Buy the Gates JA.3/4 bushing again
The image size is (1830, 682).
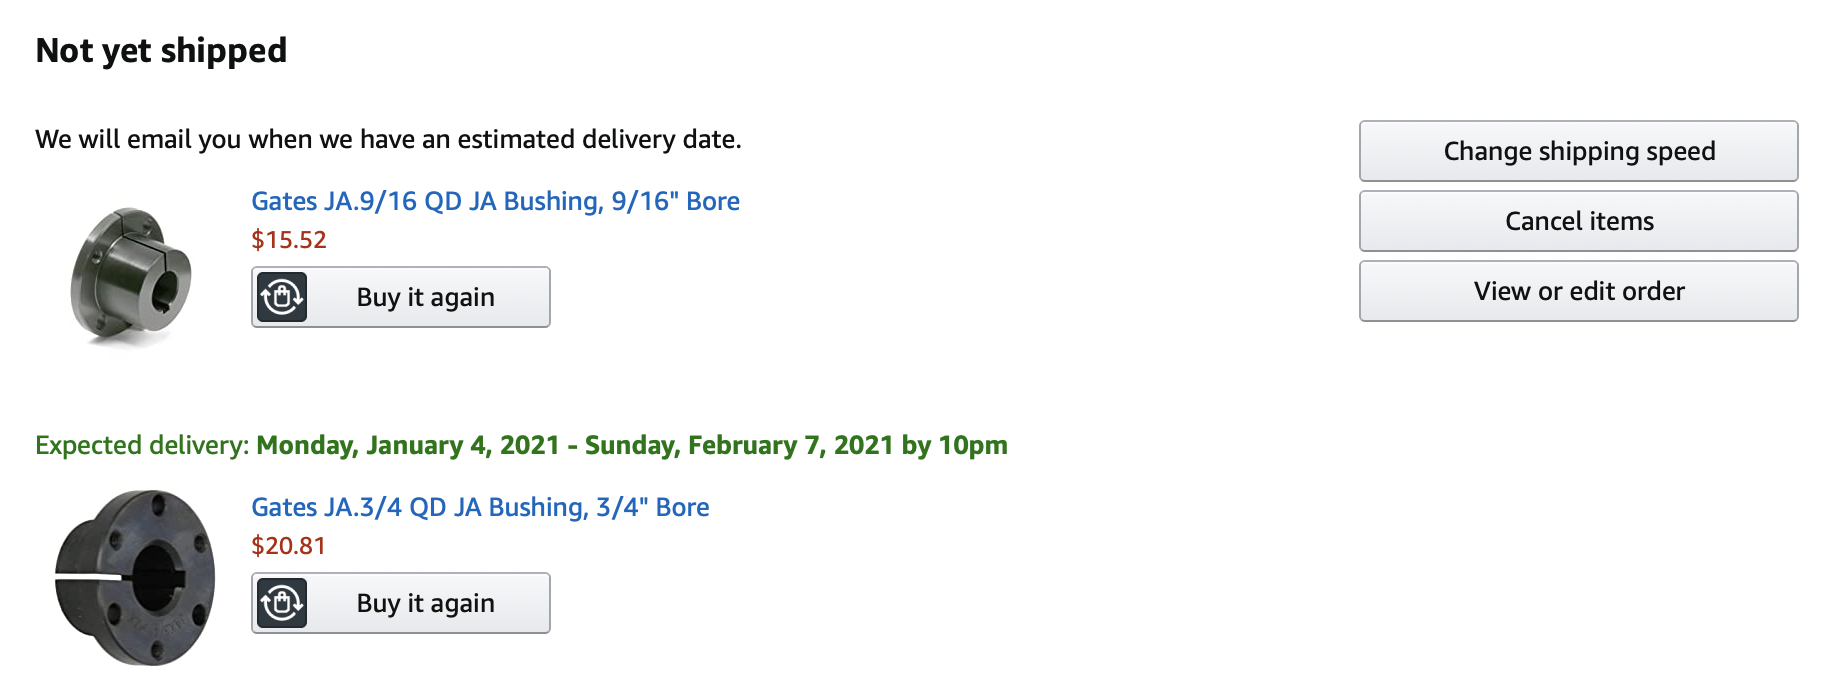tap(401, 603)
